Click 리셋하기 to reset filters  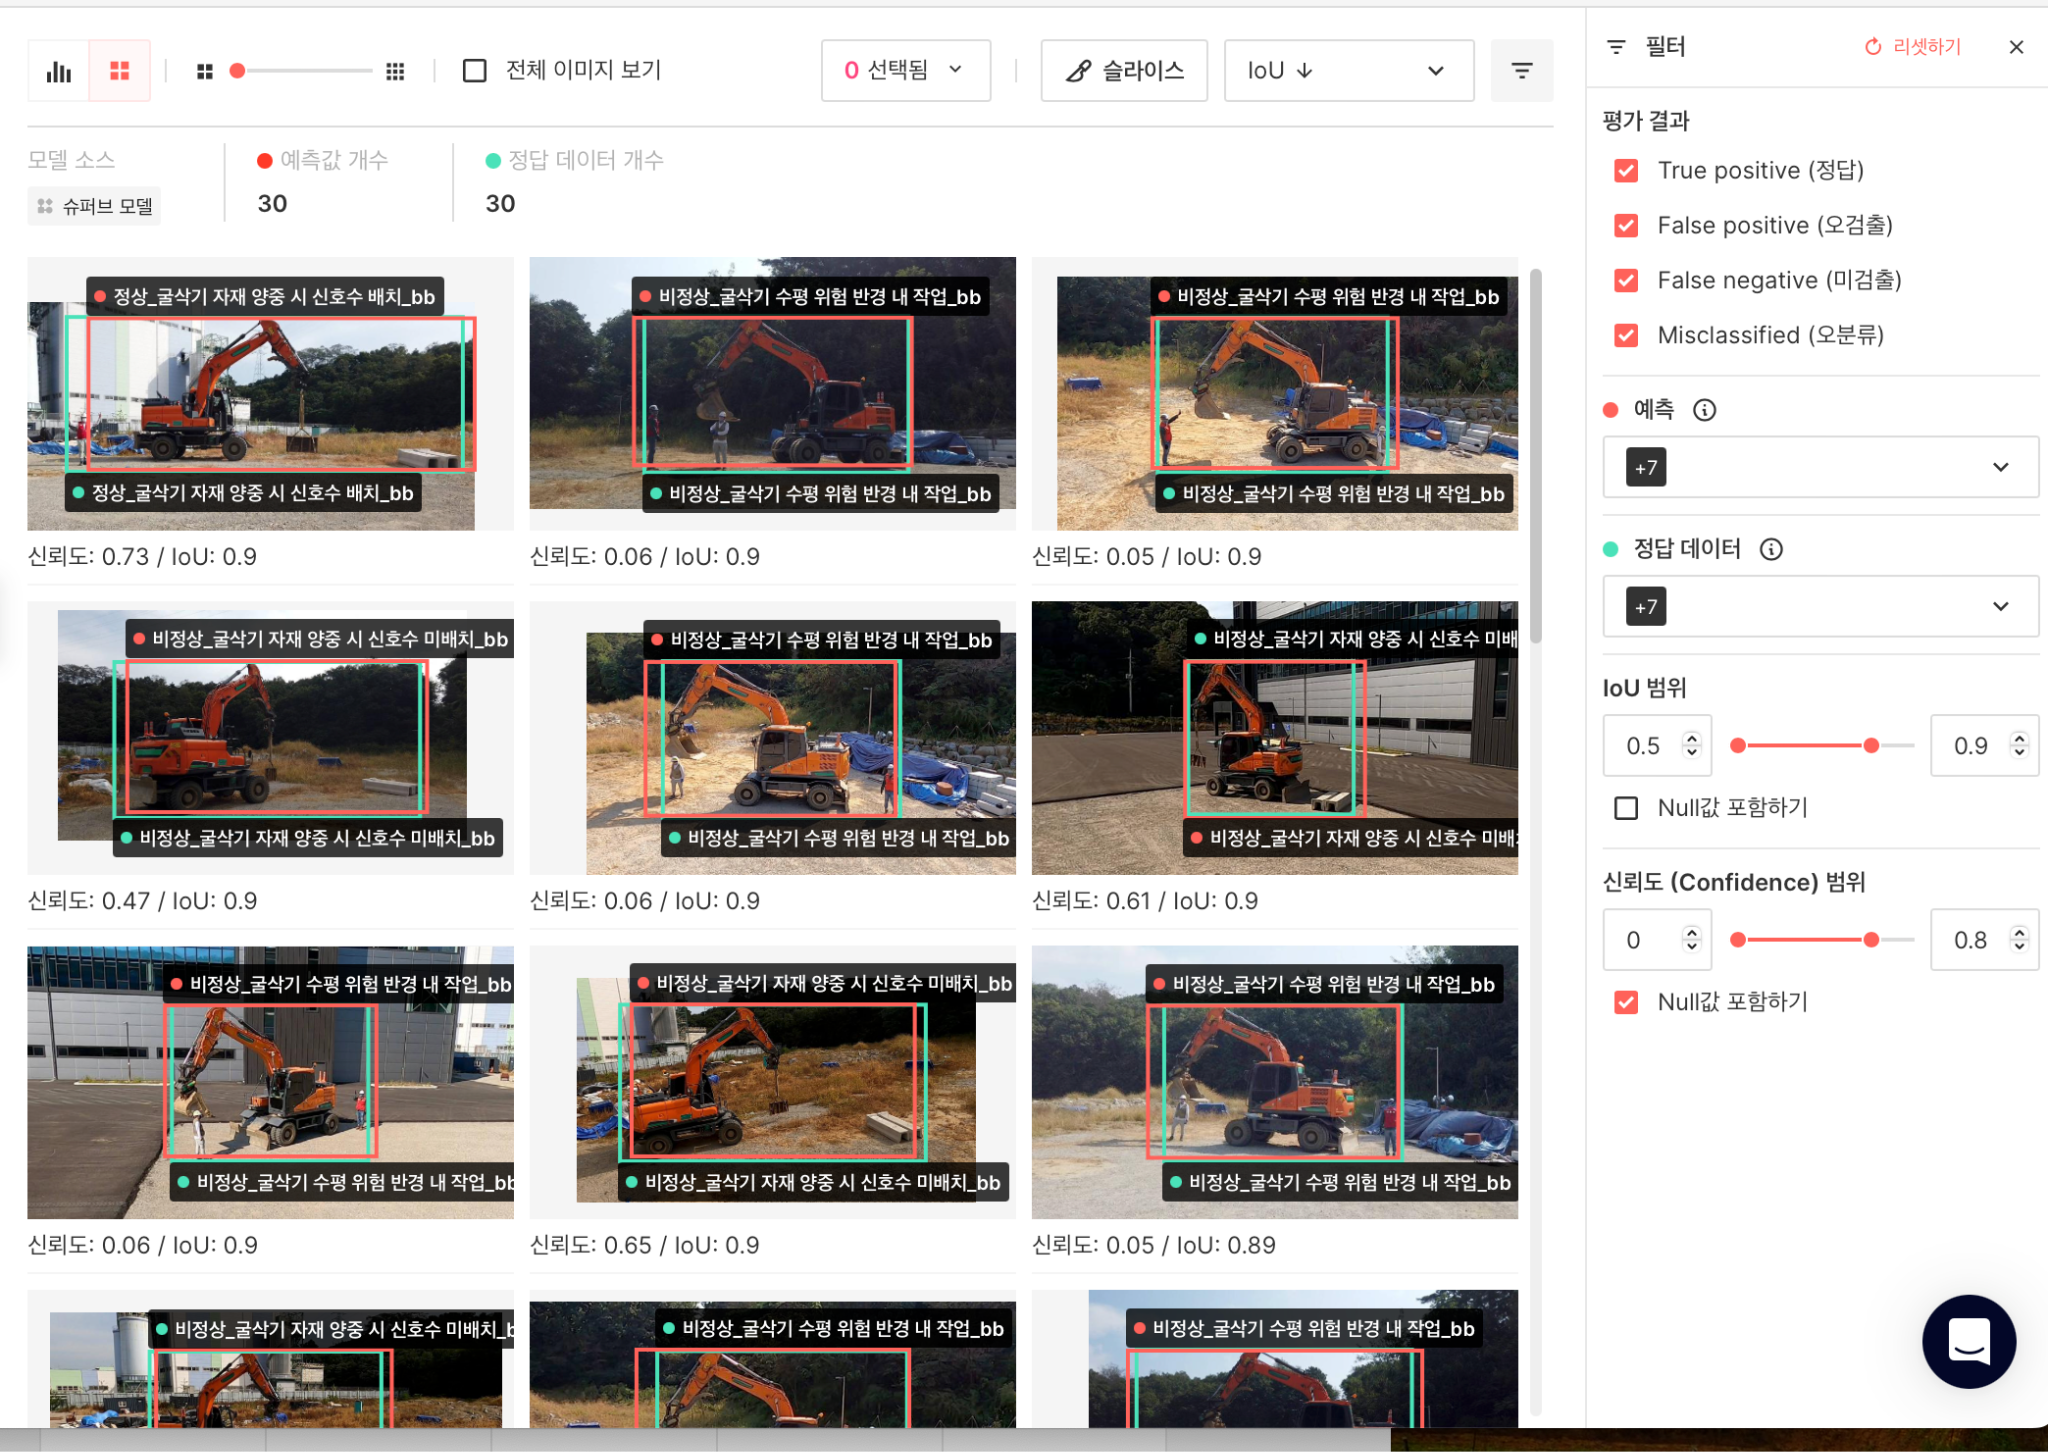click(1913, 47)
